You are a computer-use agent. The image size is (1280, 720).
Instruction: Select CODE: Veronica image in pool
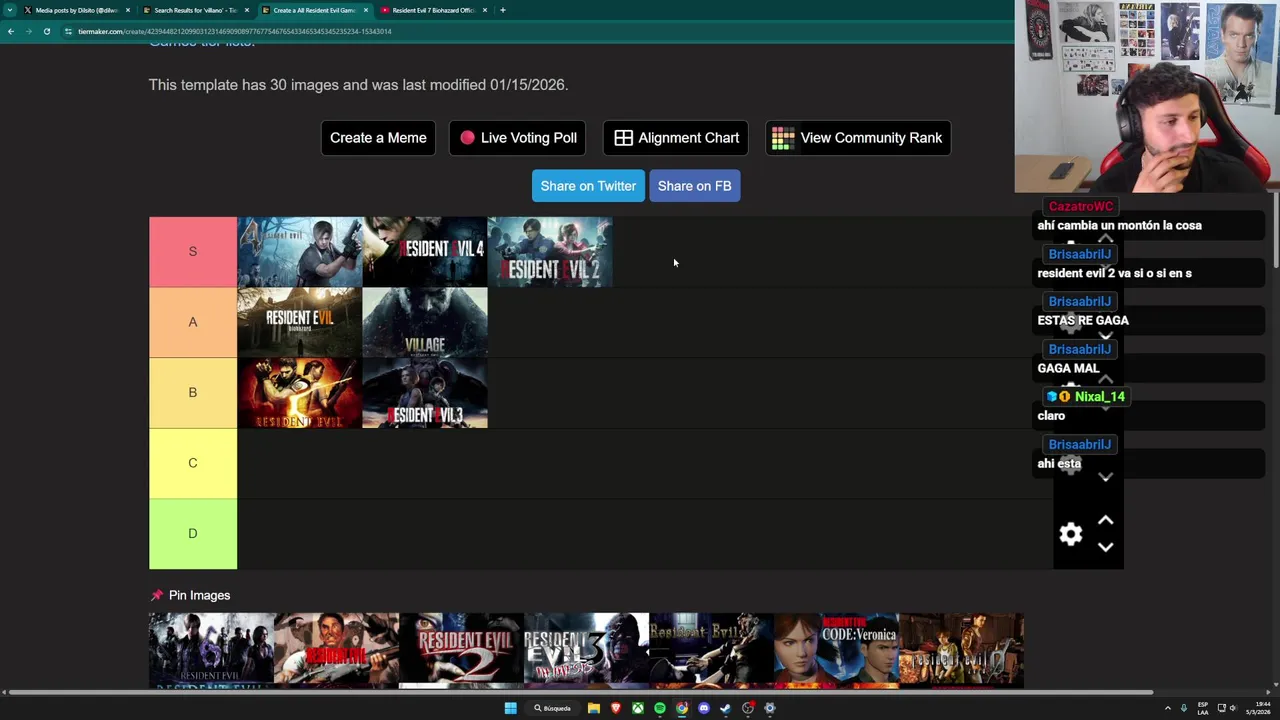click(836, 651)
